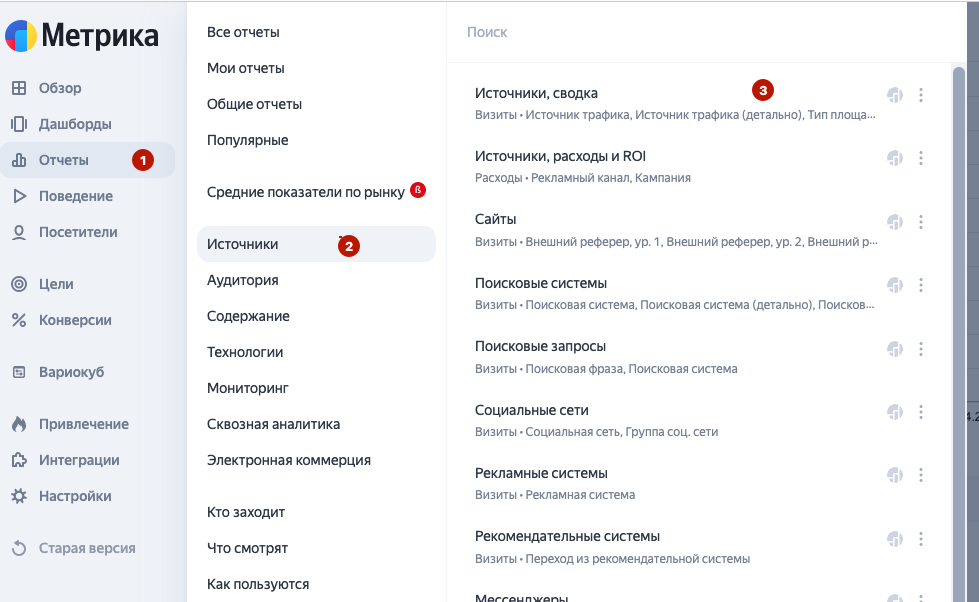Click the Дашборды sidebar icon
979x602 pixels.
coord(19,124)
